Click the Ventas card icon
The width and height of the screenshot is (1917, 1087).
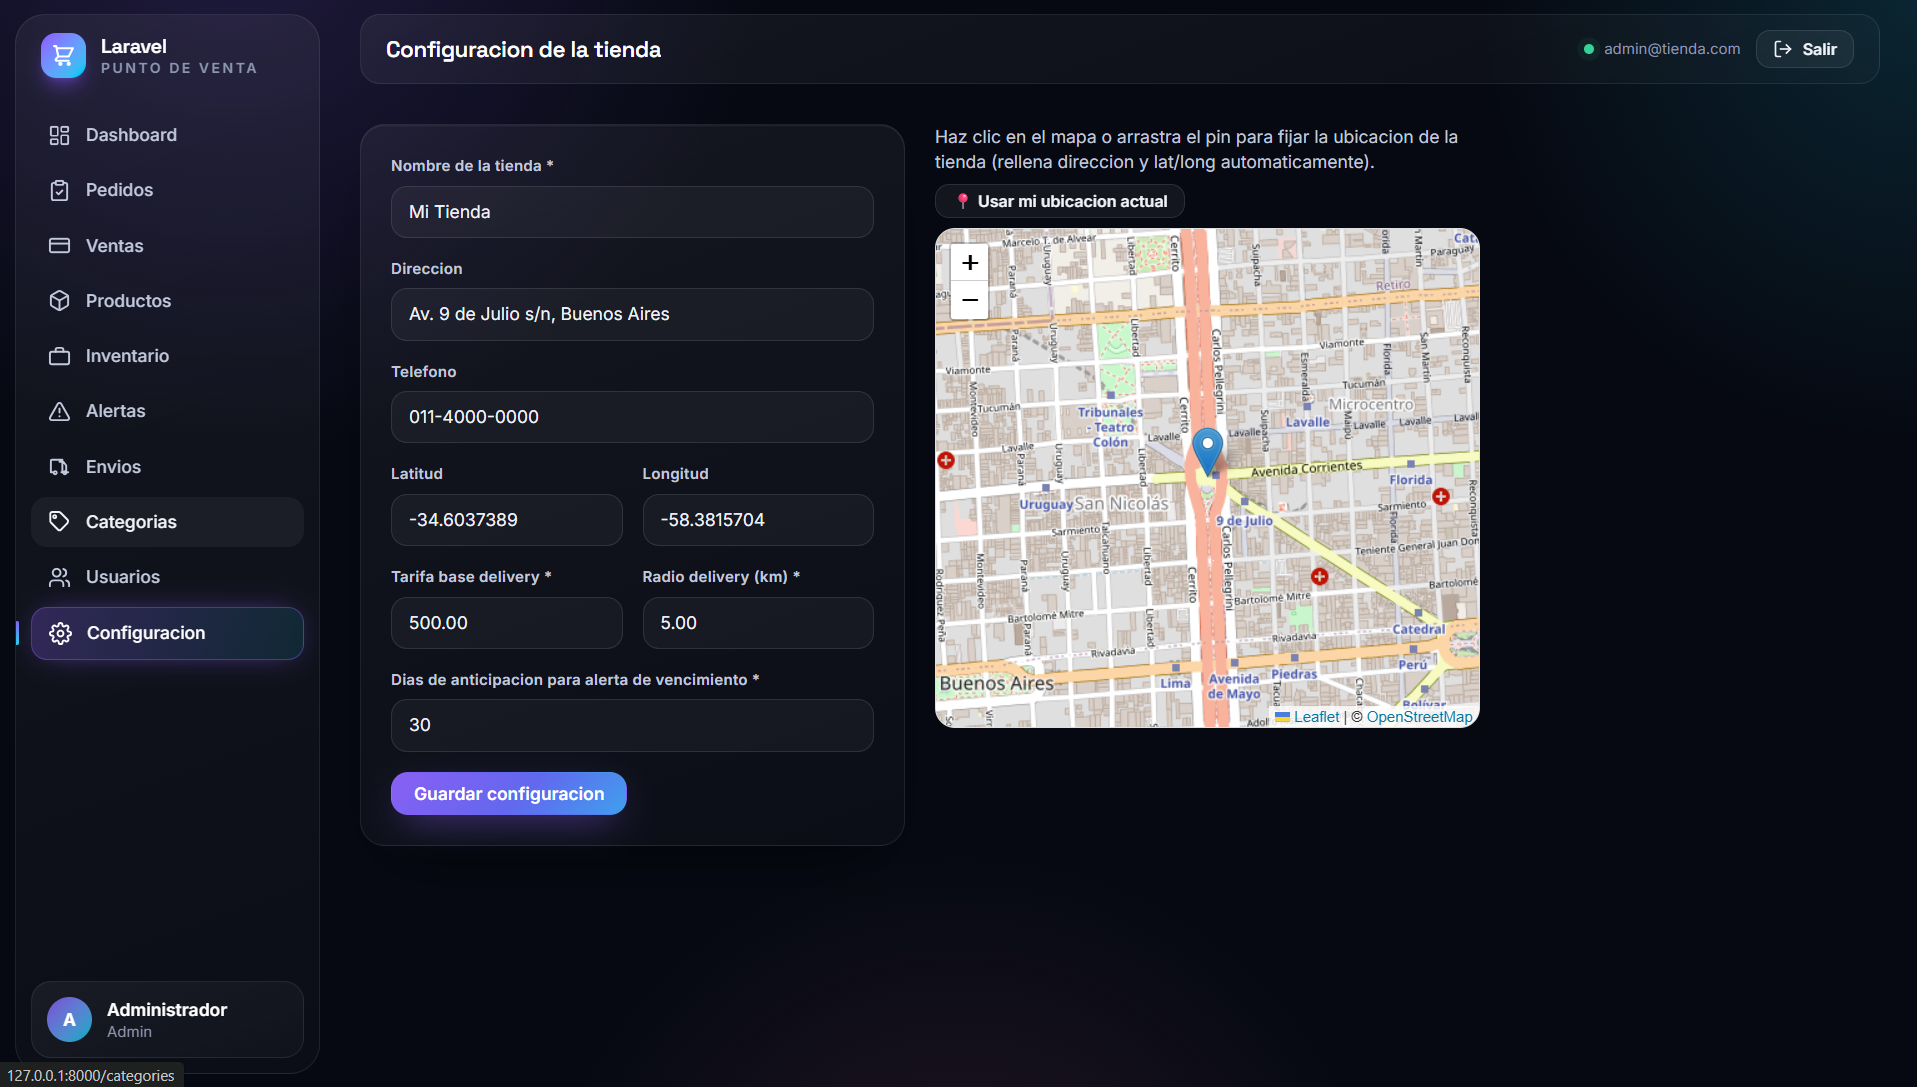[60, 246]
